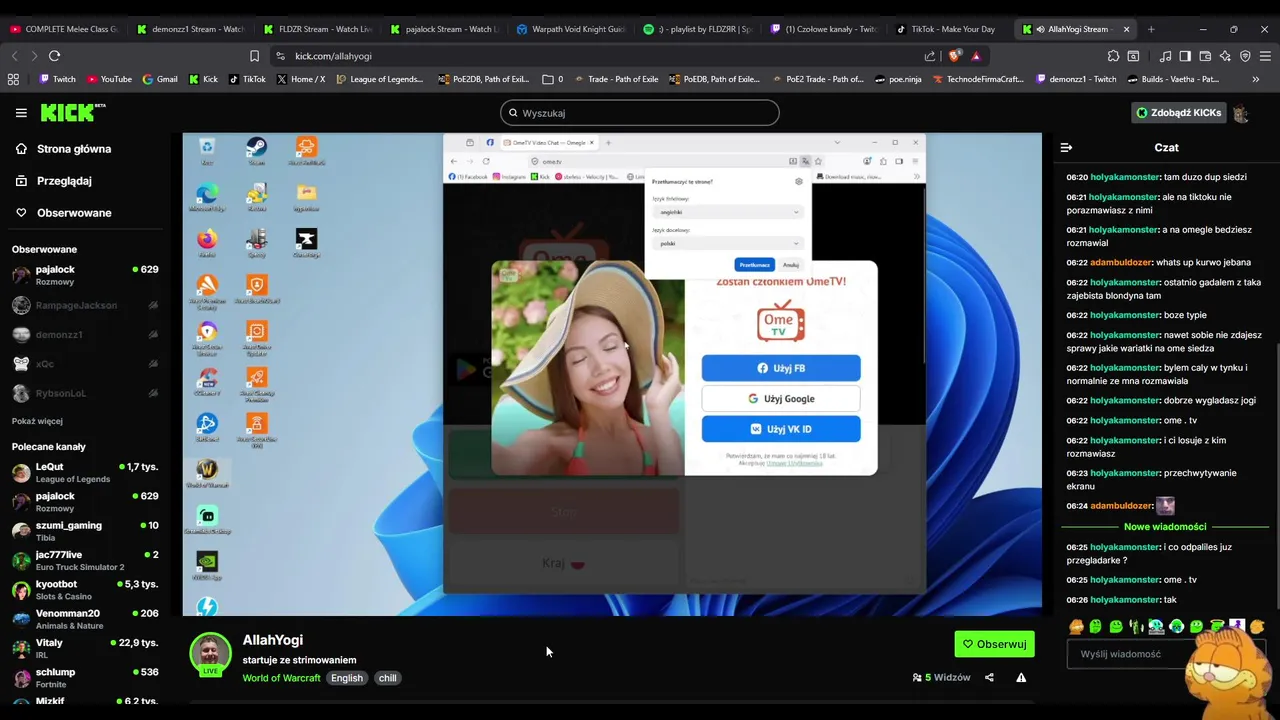Click the browser back arrow
Screen dimensions: 1280x720
click(x=14, y=56)
